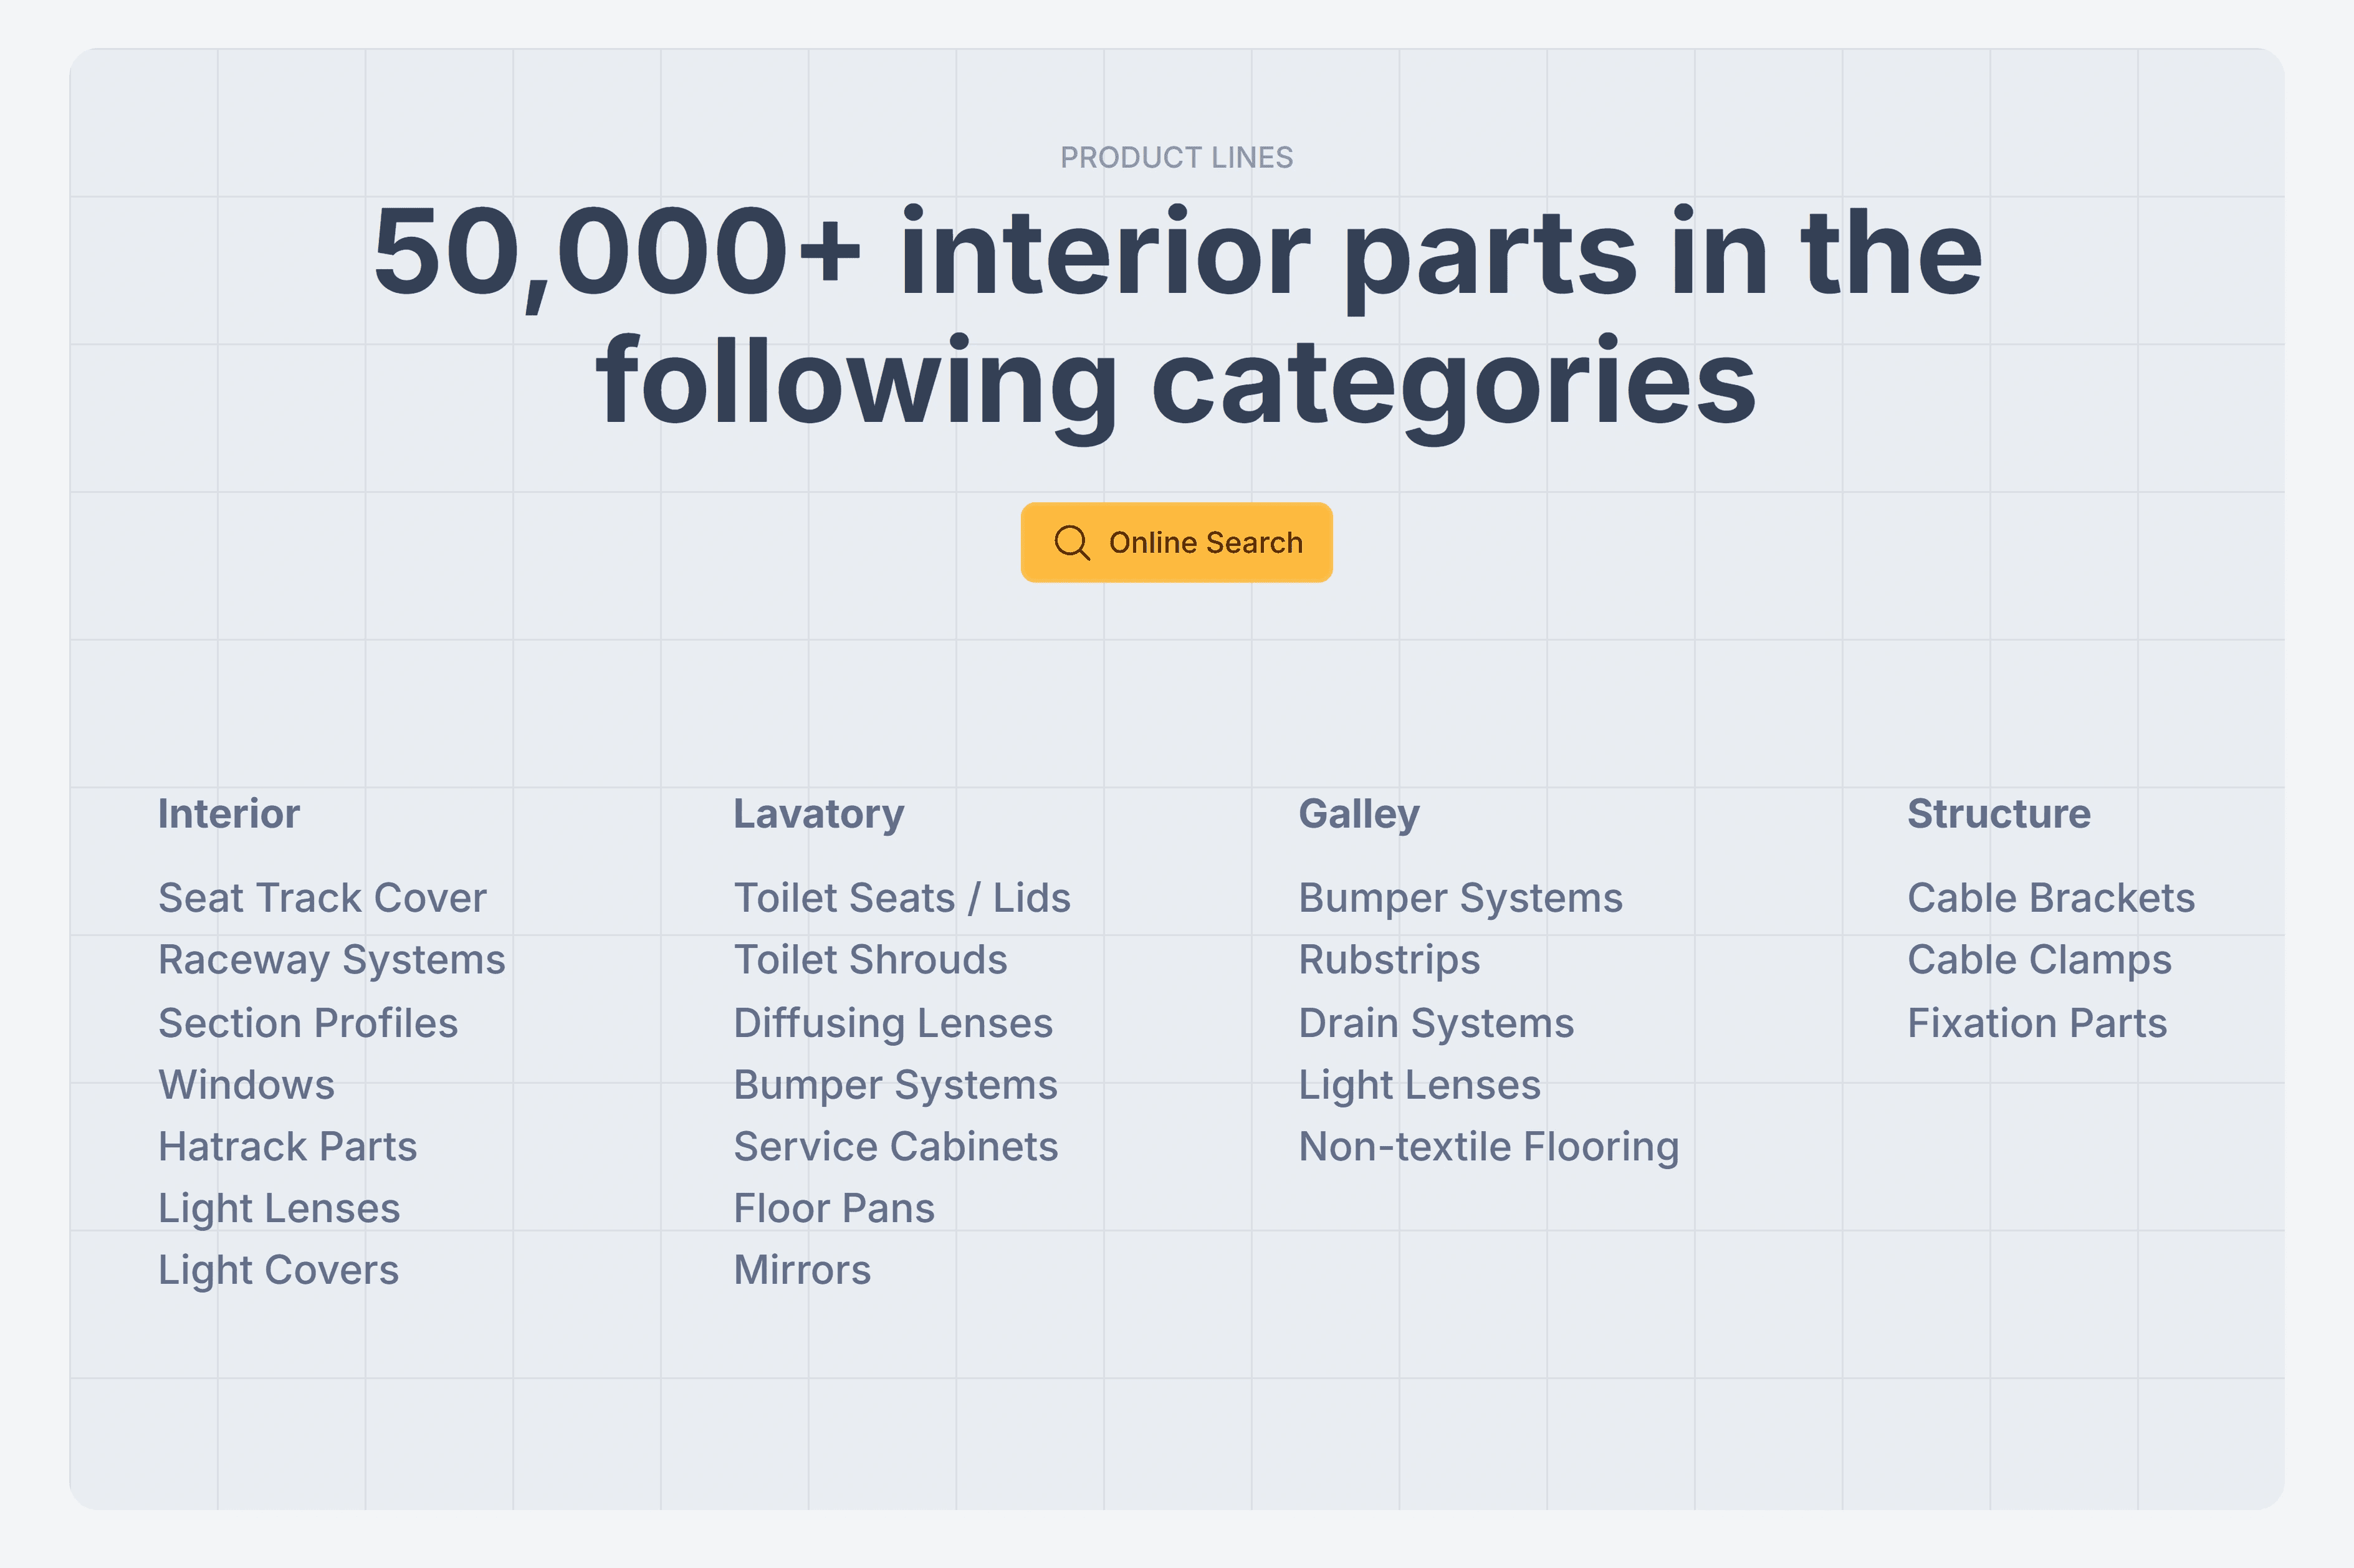Screen dimensions: 2354x1568
Task: Open the Seat Track Cover link
Action: [322, 897]
